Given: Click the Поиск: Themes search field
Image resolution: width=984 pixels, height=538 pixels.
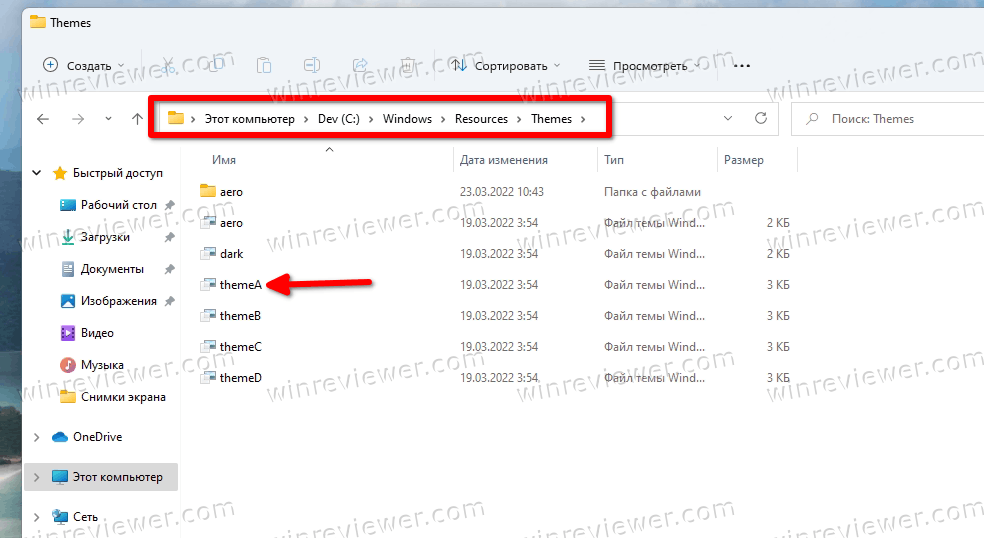Looking at the screenshot, I should tap(887, 119).
